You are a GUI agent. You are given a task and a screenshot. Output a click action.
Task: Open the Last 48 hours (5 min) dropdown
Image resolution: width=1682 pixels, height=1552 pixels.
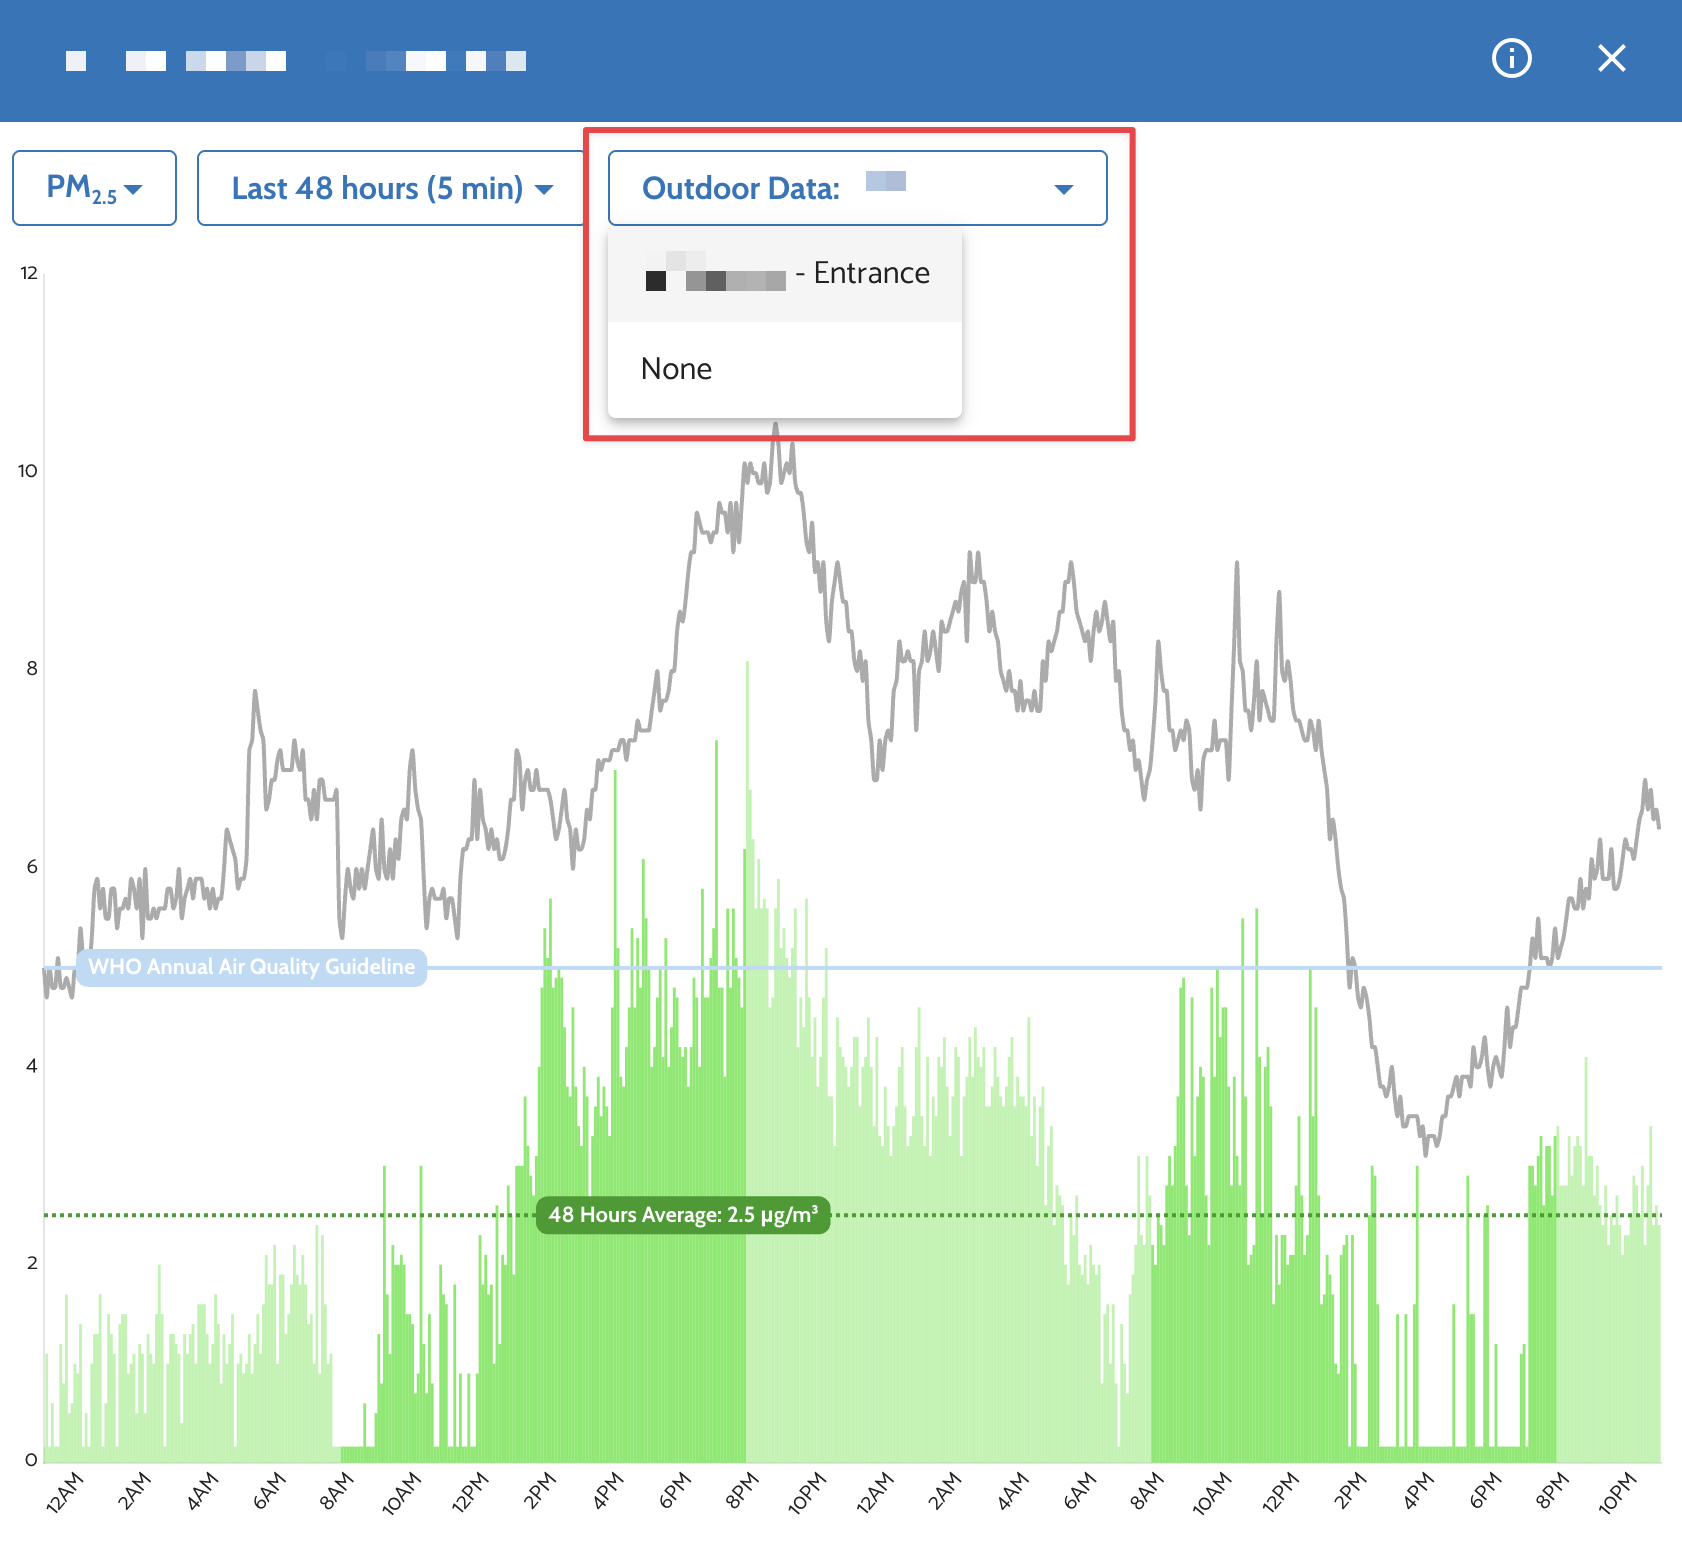coord(391,188)
